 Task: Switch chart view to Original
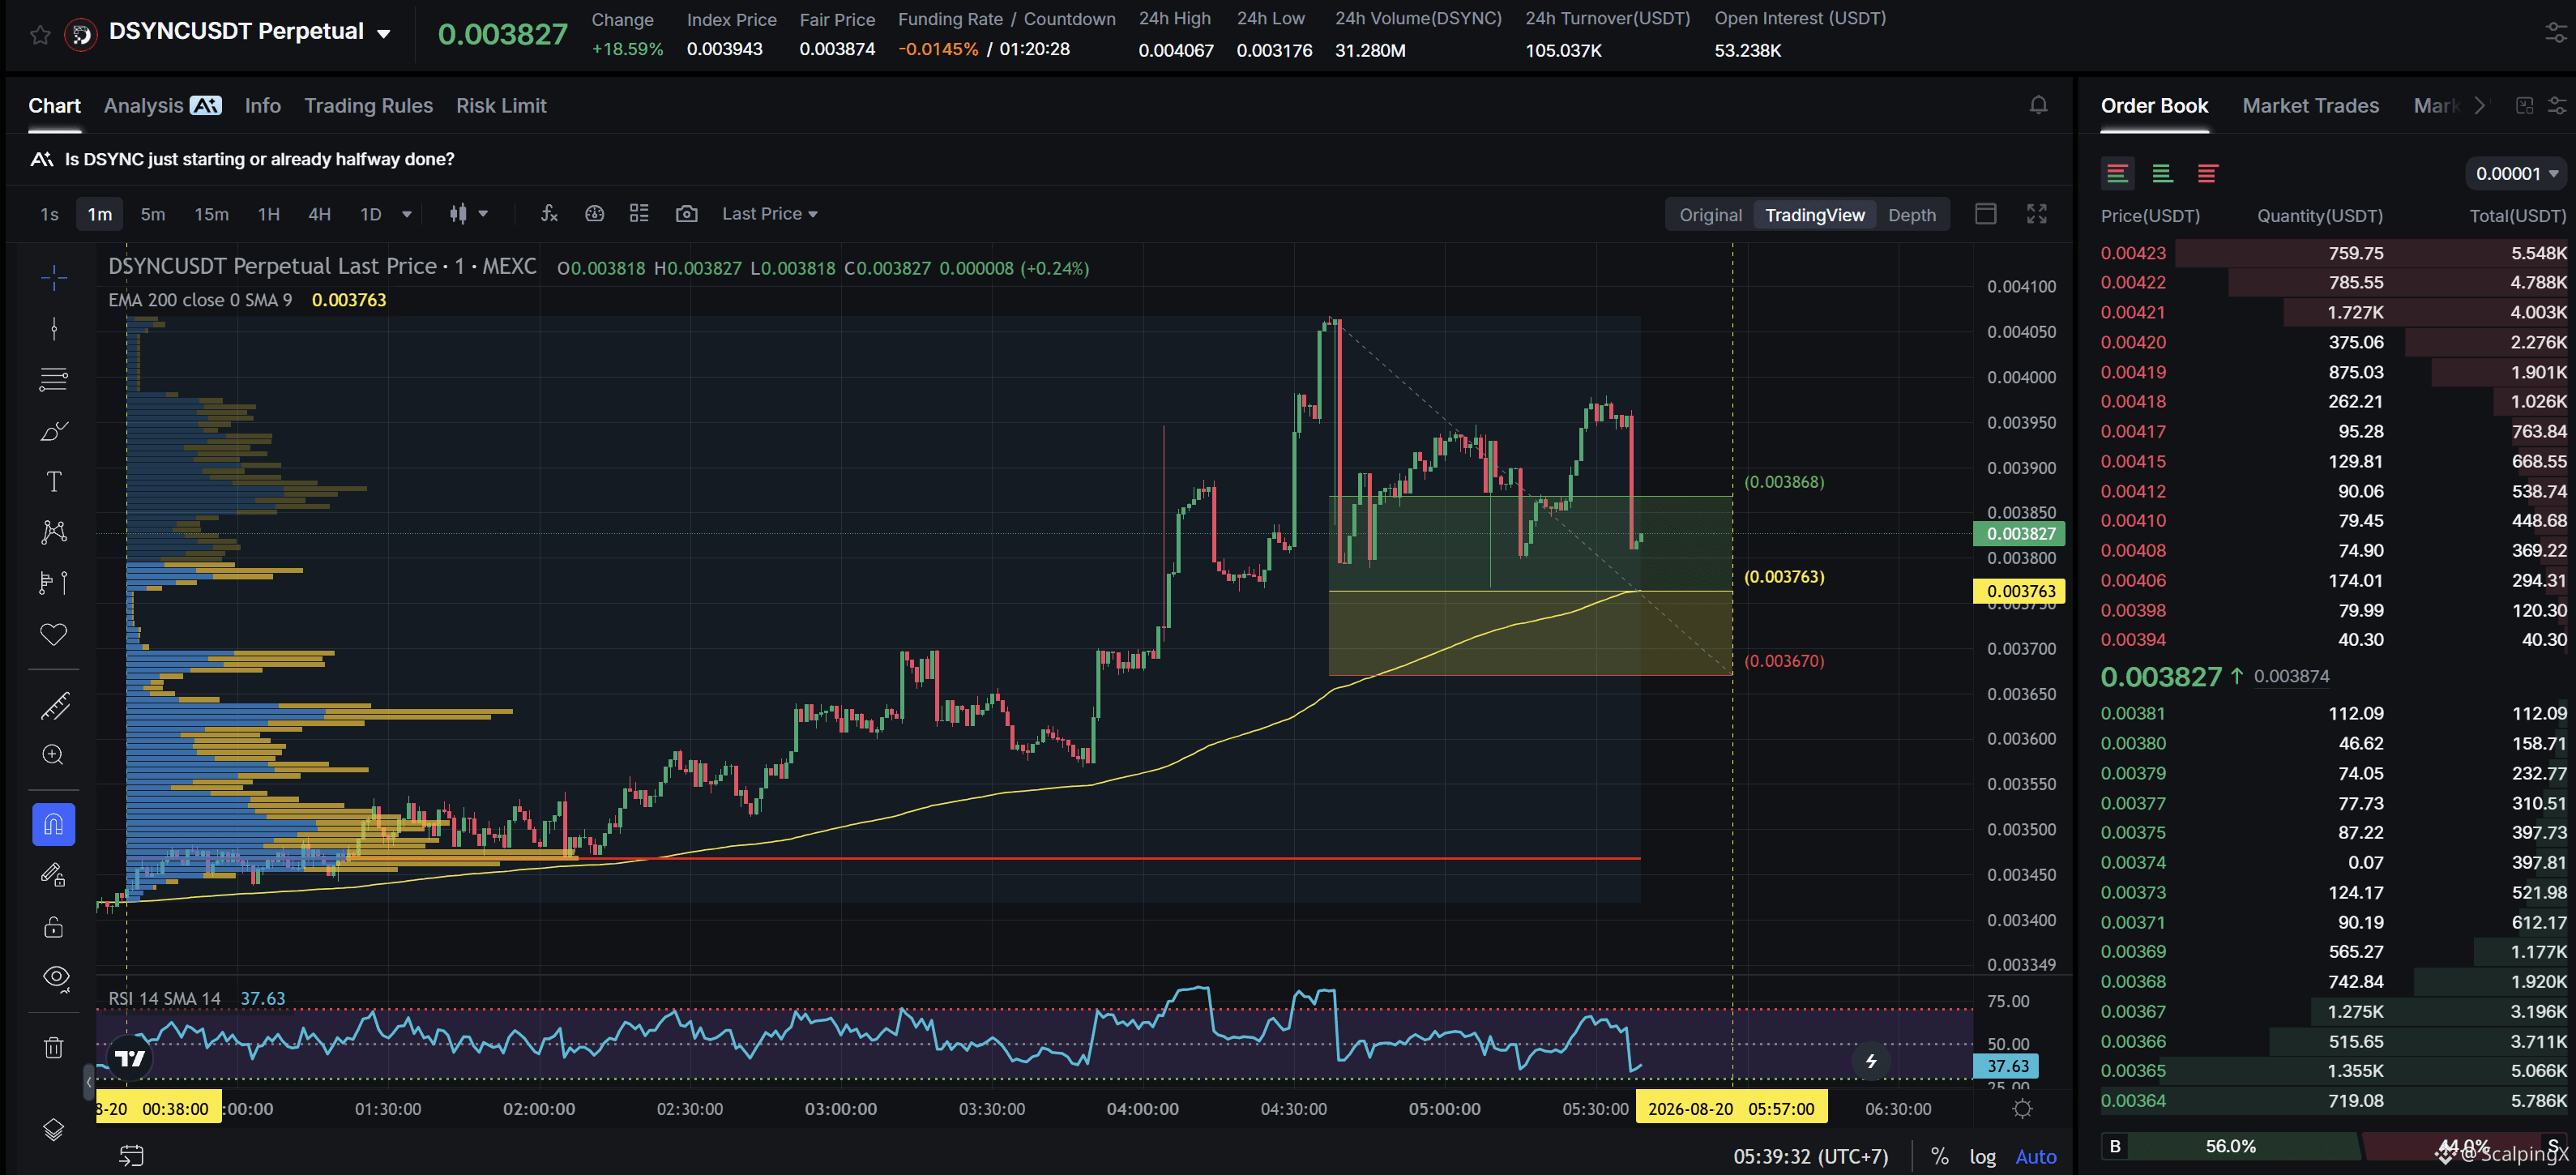click(1710, 215)
